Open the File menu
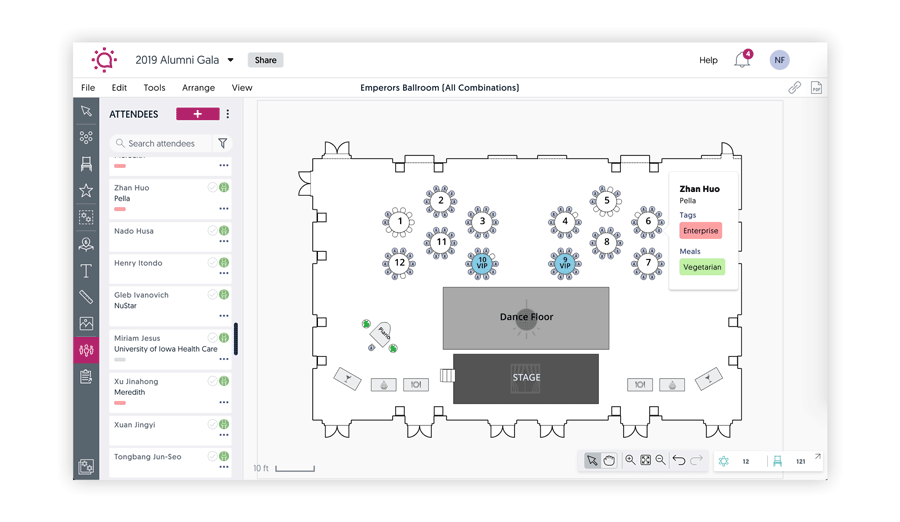The image size is (900, 522). tap(88, 87)
